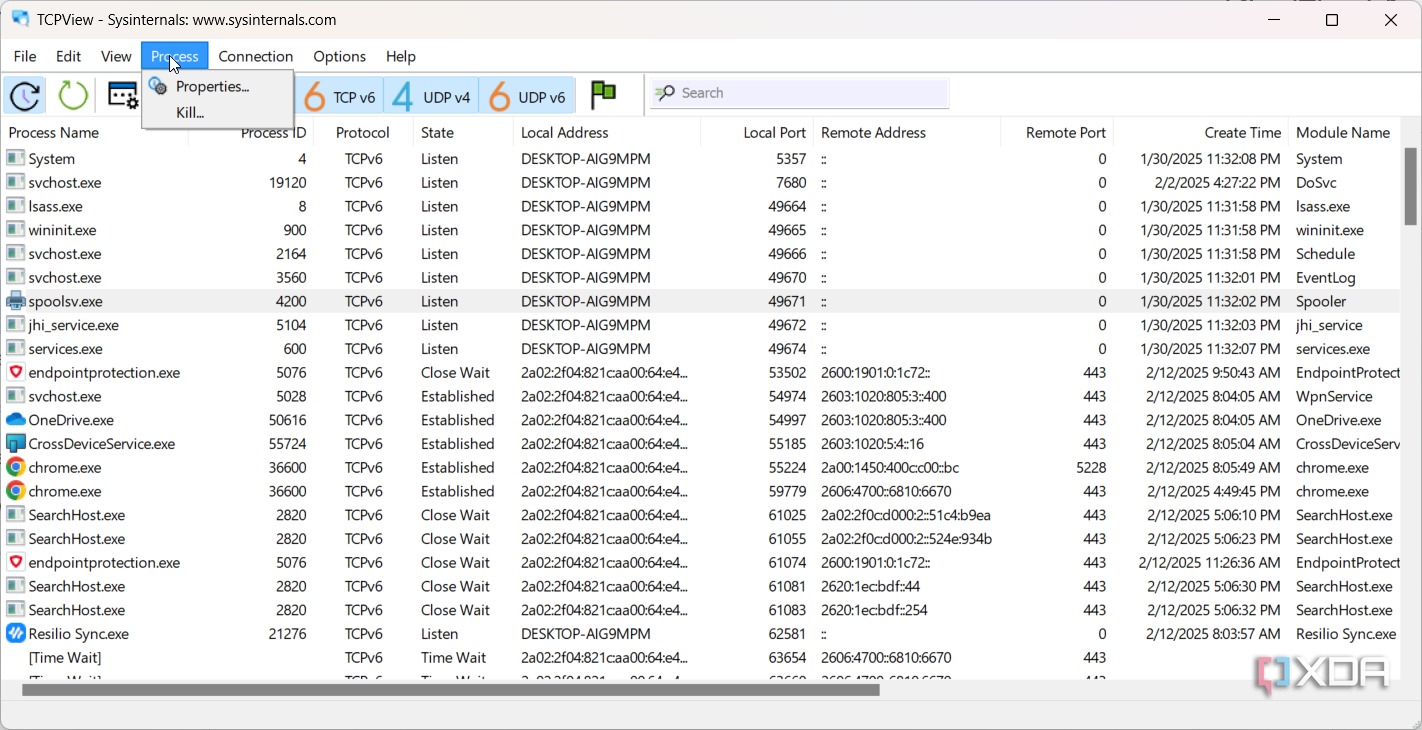Viewport: 1422px width, 730px height.
Task: Click local port 5357 cell
Action: pyautogui.click(x=790, y=158)
